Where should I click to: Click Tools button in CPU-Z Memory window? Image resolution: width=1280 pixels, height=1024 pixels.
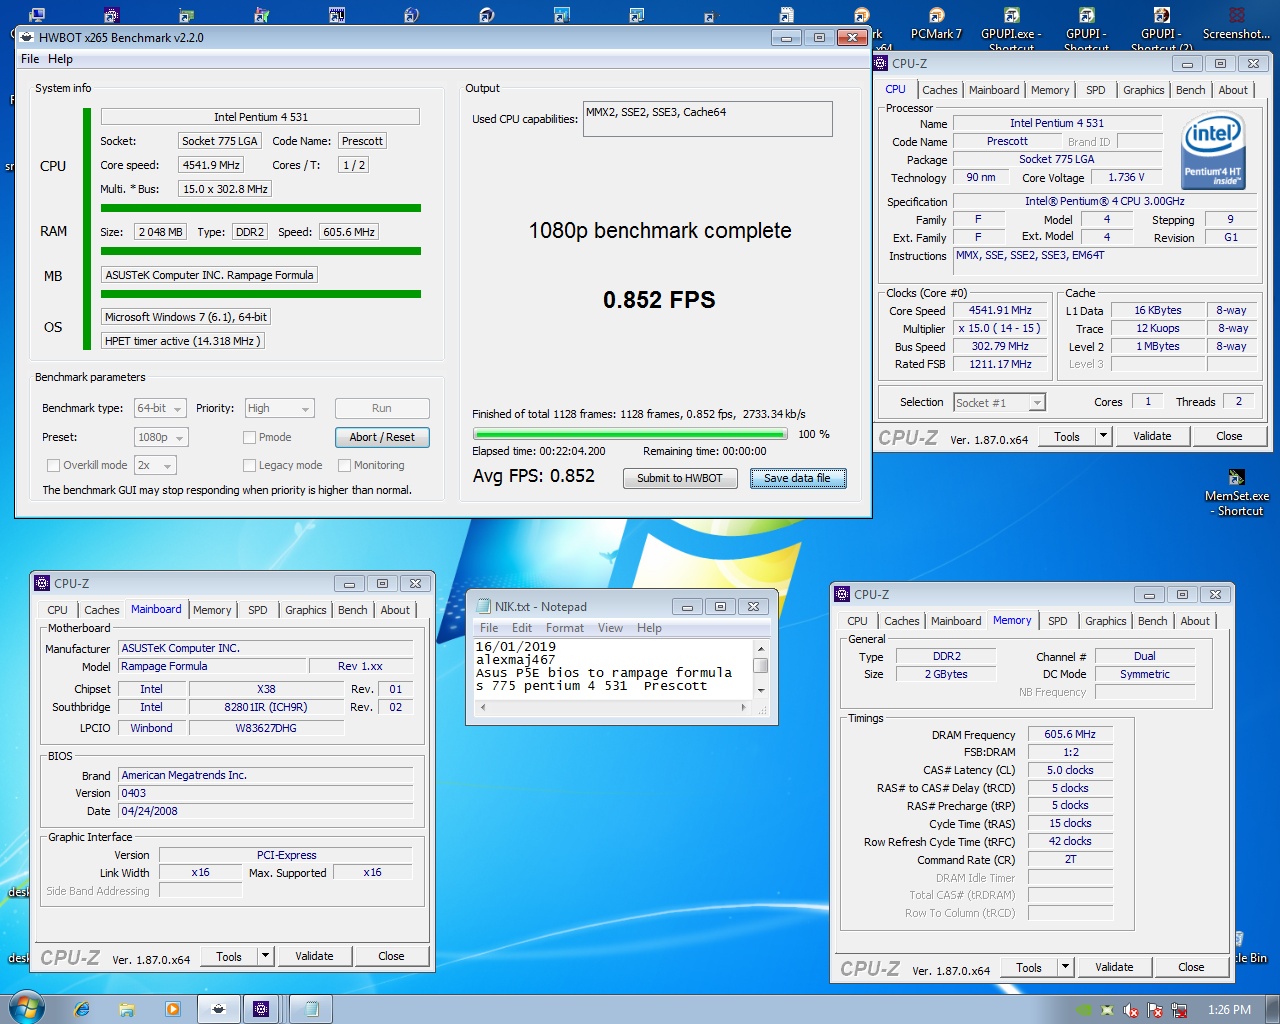[1029, 967]
